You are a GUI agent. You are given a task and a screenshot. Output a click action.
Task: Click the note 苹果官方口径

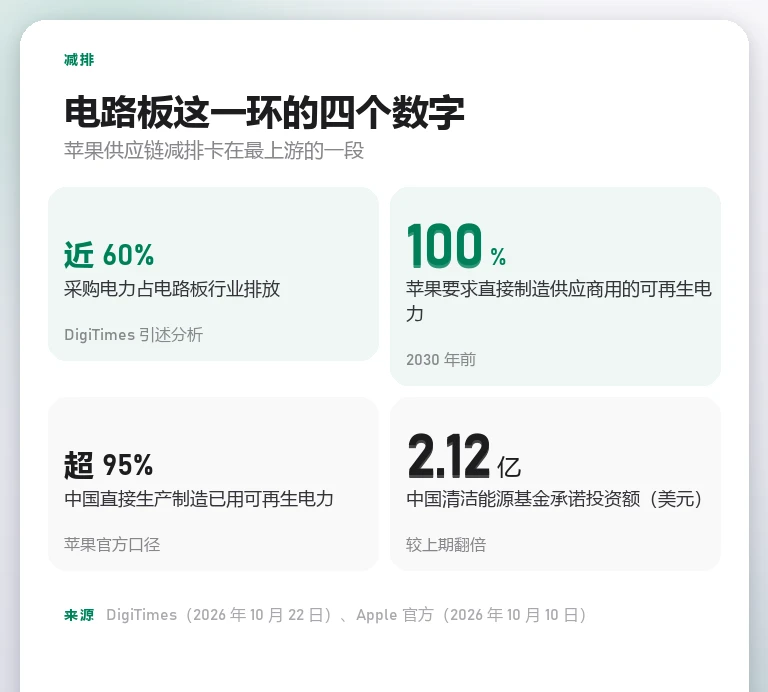[112, 545]
